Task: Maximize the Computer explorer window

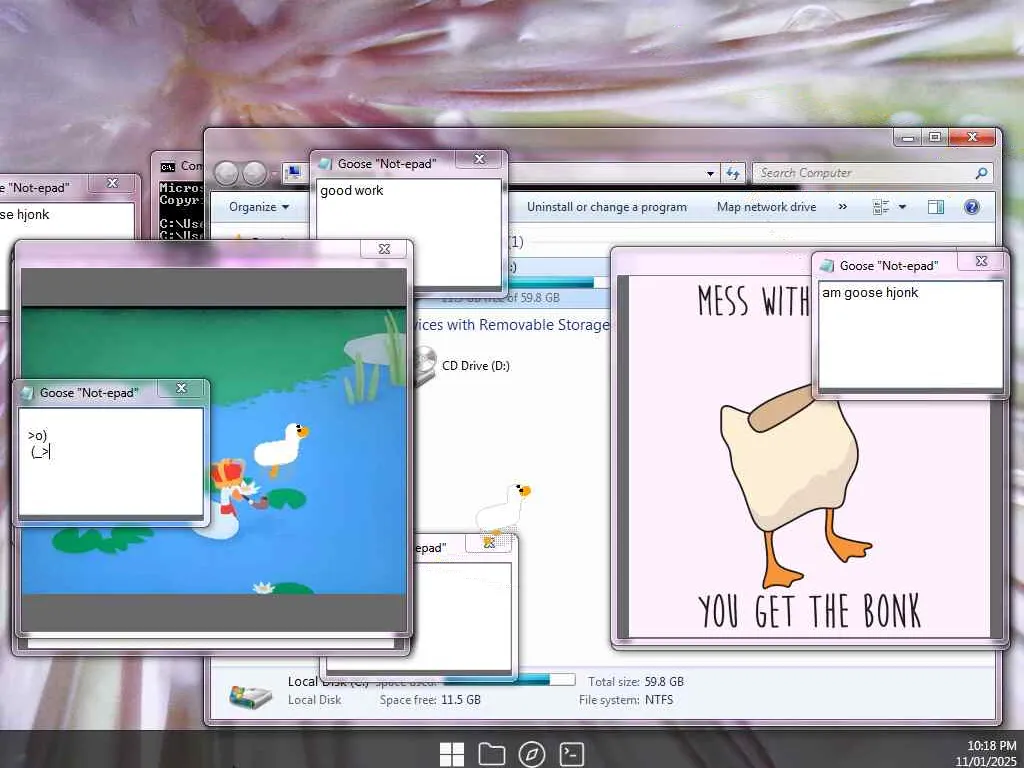Action: pos(935,137)
